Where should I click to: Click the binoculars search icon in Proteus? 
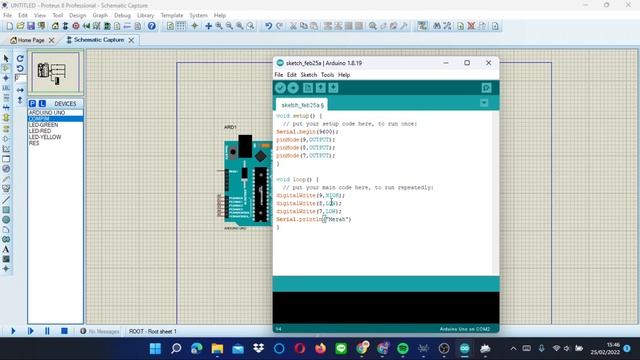(x=437, y=26)
